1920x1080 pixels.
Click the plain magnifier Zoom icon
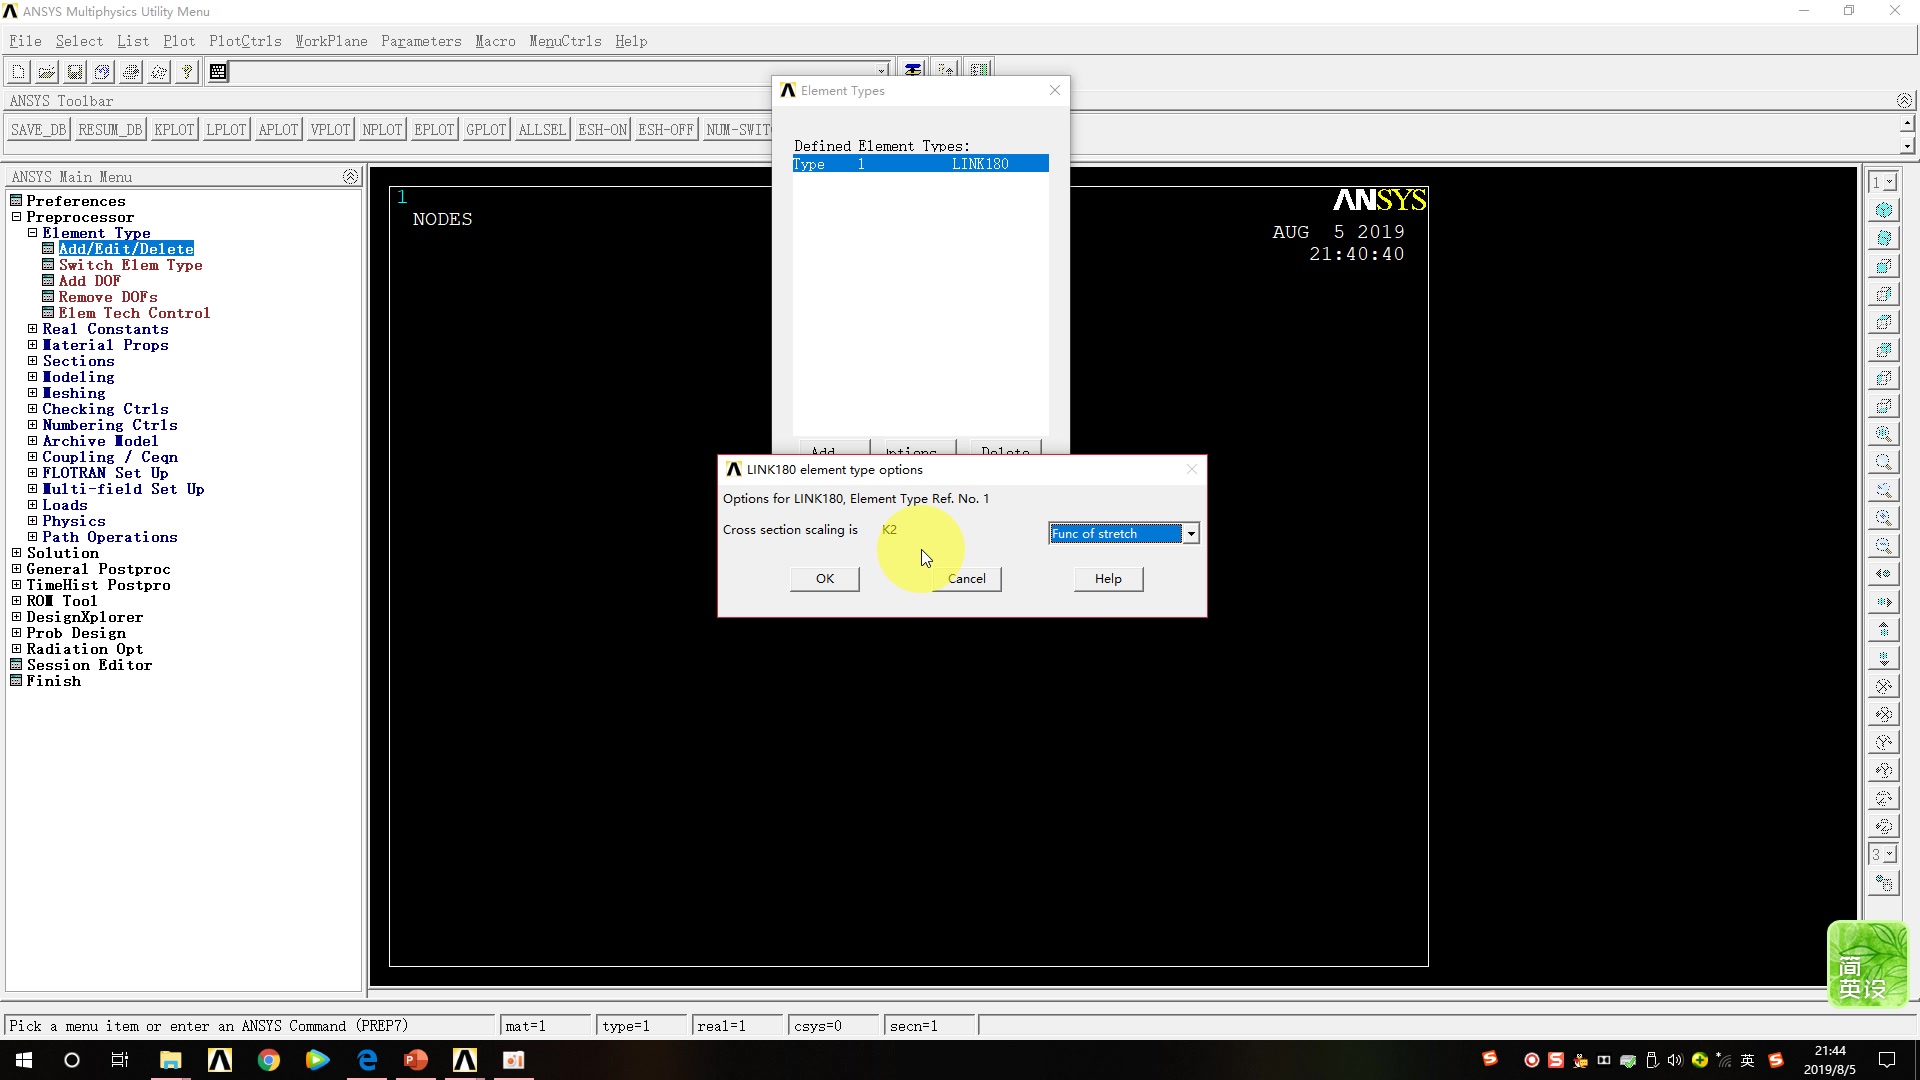1884,462
